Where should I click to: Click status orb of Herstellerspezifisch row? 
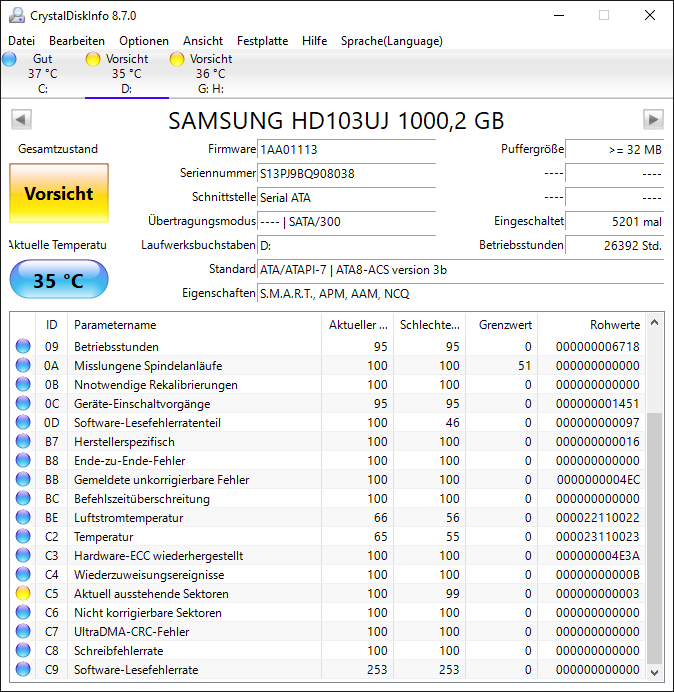click(23, 441)
